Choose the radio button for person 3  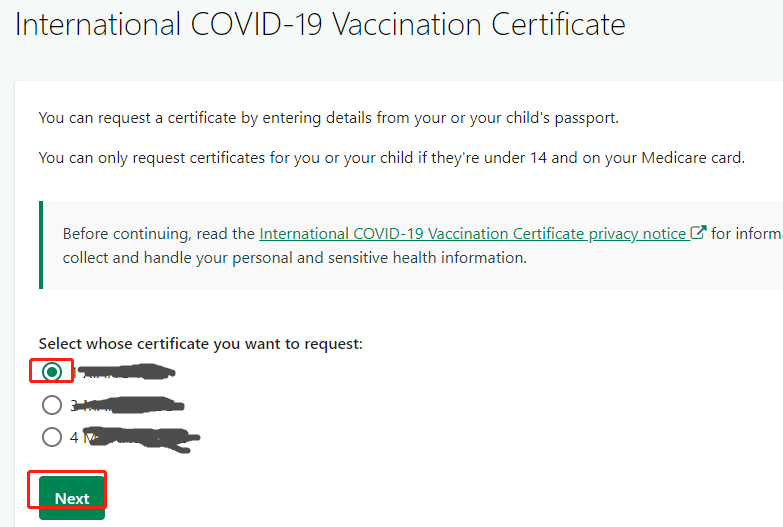pyautogui.click(x=52, y=405)
